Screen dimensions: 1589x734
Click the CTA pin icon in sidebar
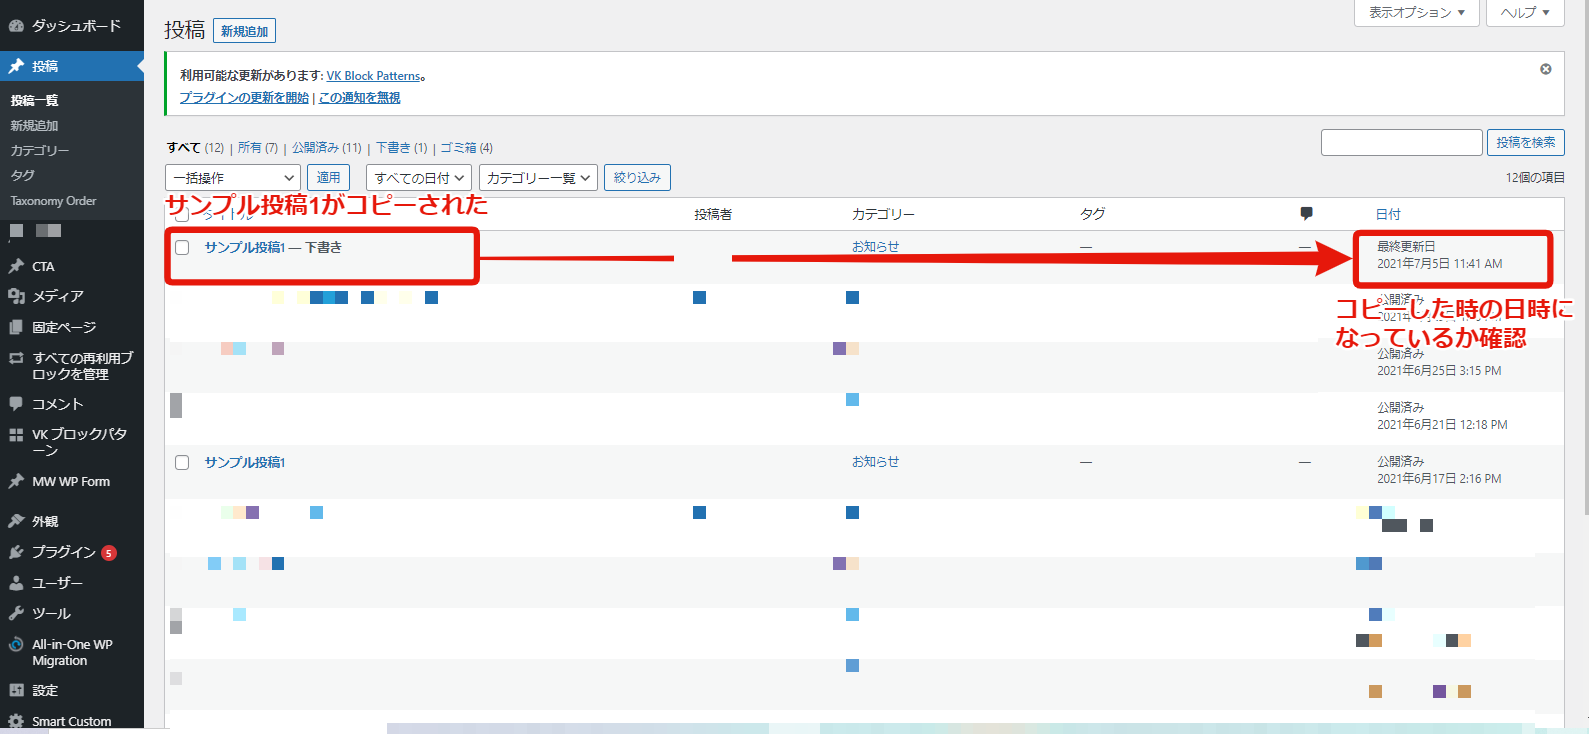click(x=16, y=266)
